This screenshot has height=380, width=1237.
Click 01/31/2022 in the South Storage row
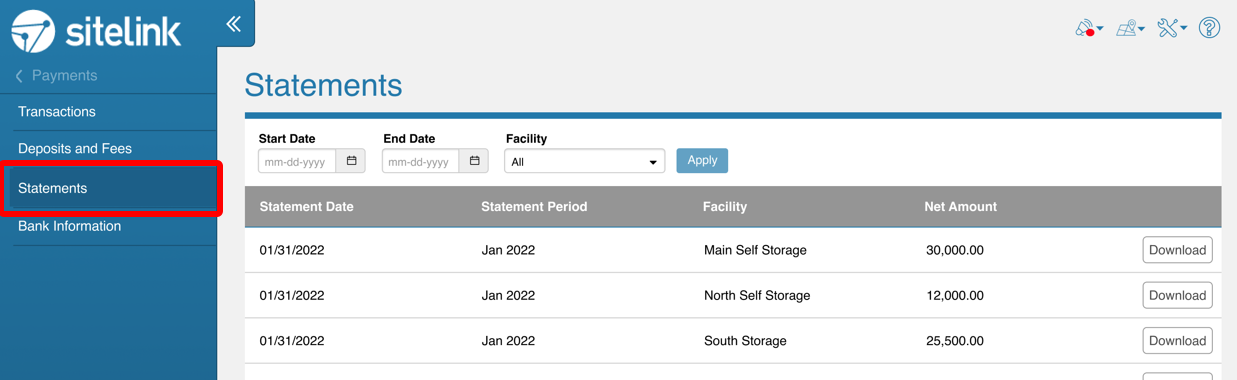point(292,341)
